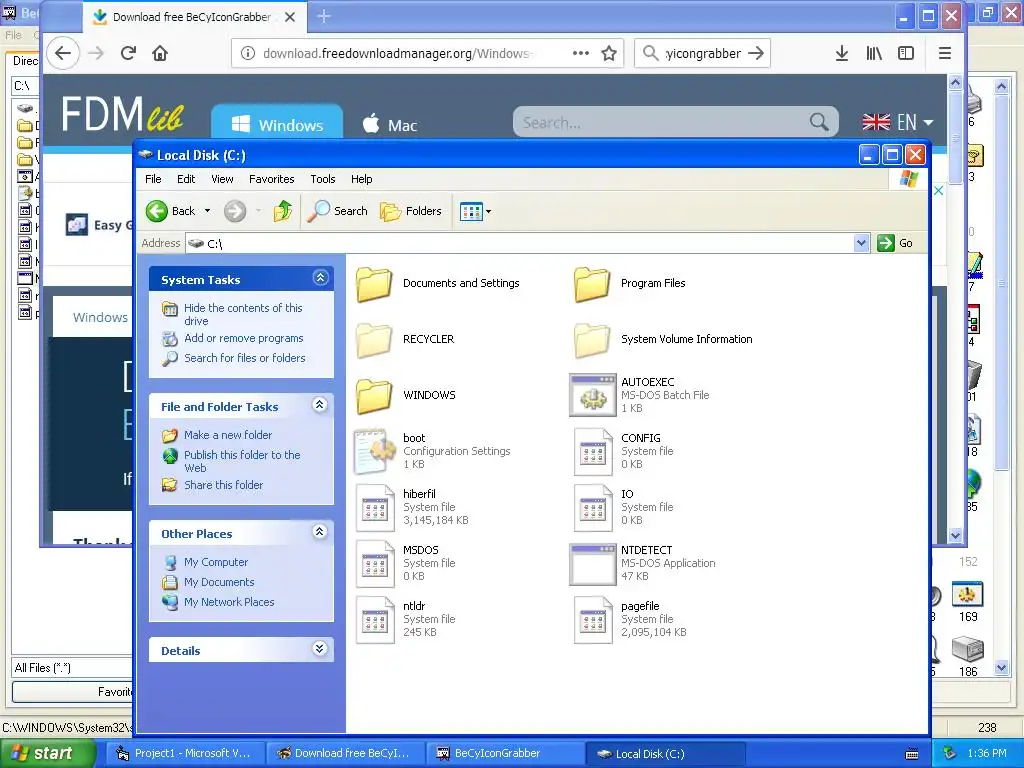Open the Views dropdown in Explorer toolbar
The width and height of the screenshot is (1024, 768).
tap(475, 211)
